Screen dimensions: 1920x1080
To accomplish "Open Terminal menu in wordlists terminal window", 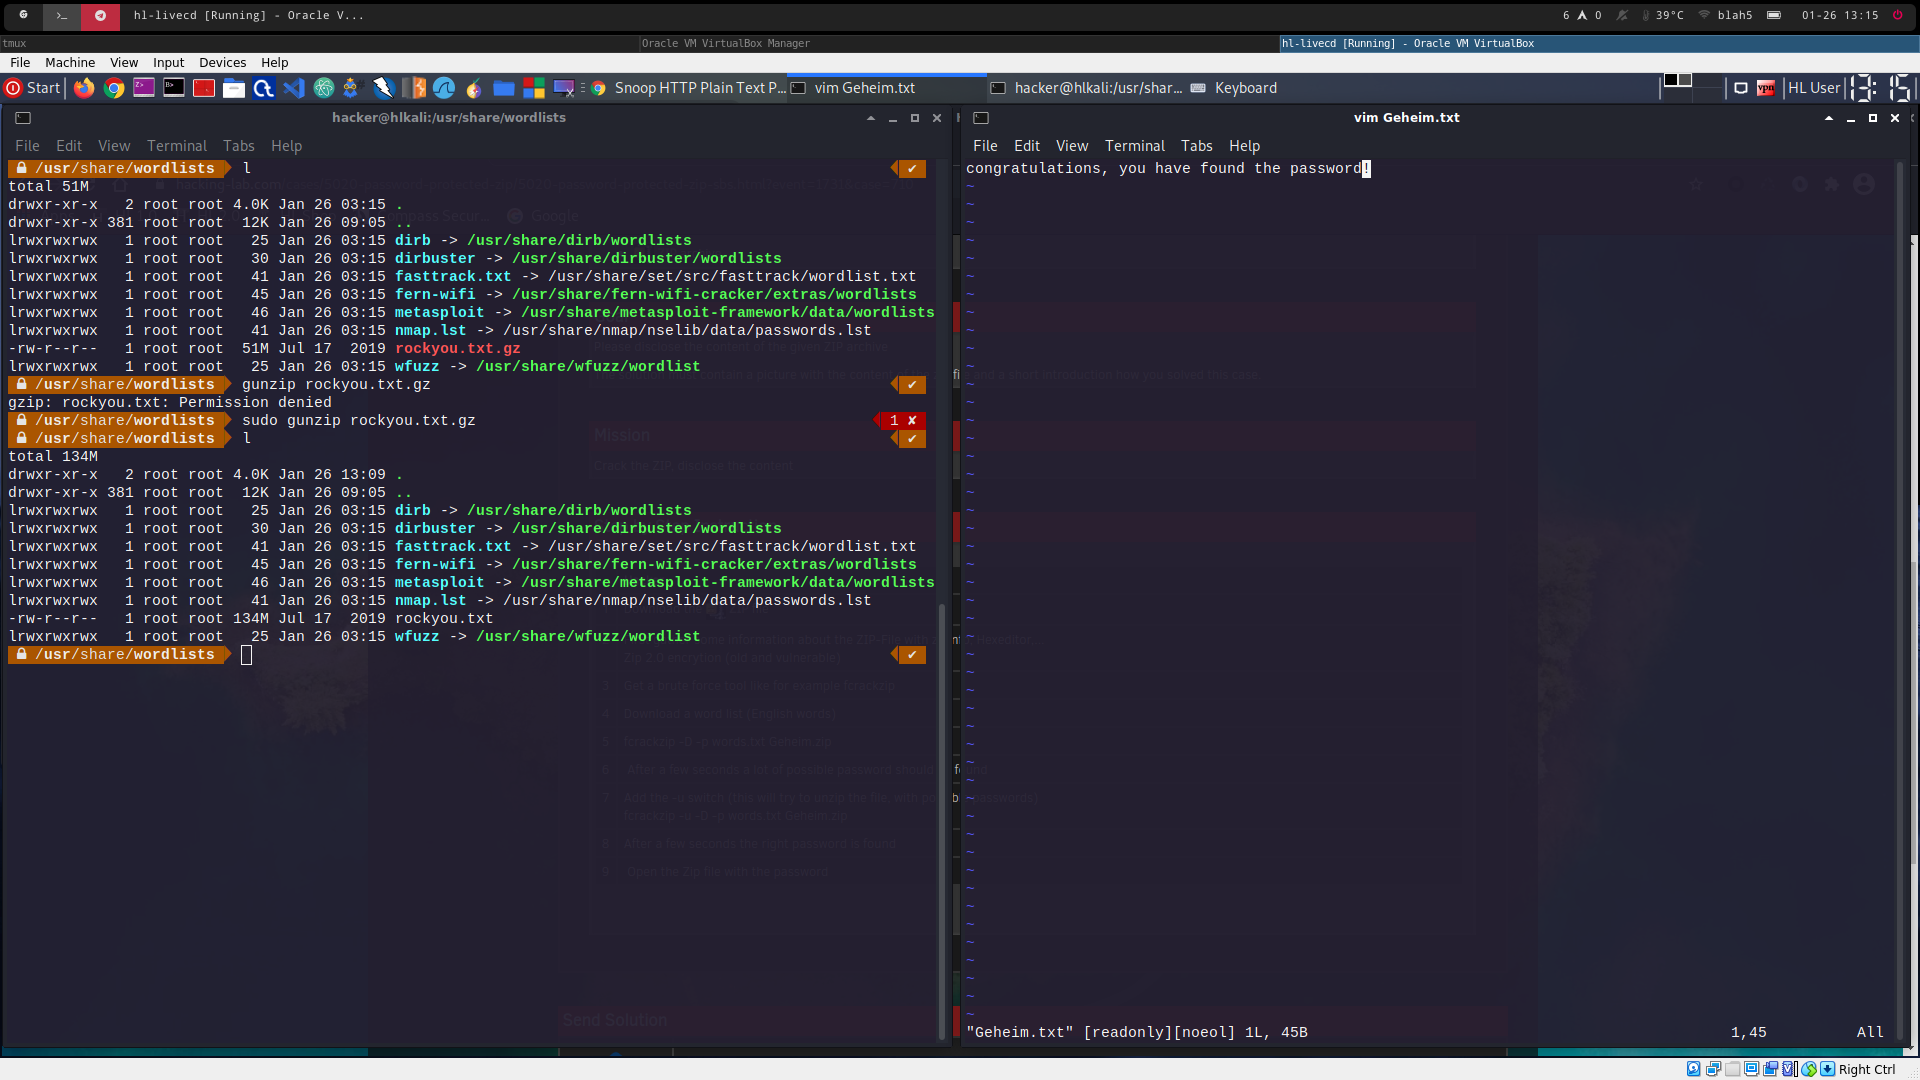I will coord(176,146).
